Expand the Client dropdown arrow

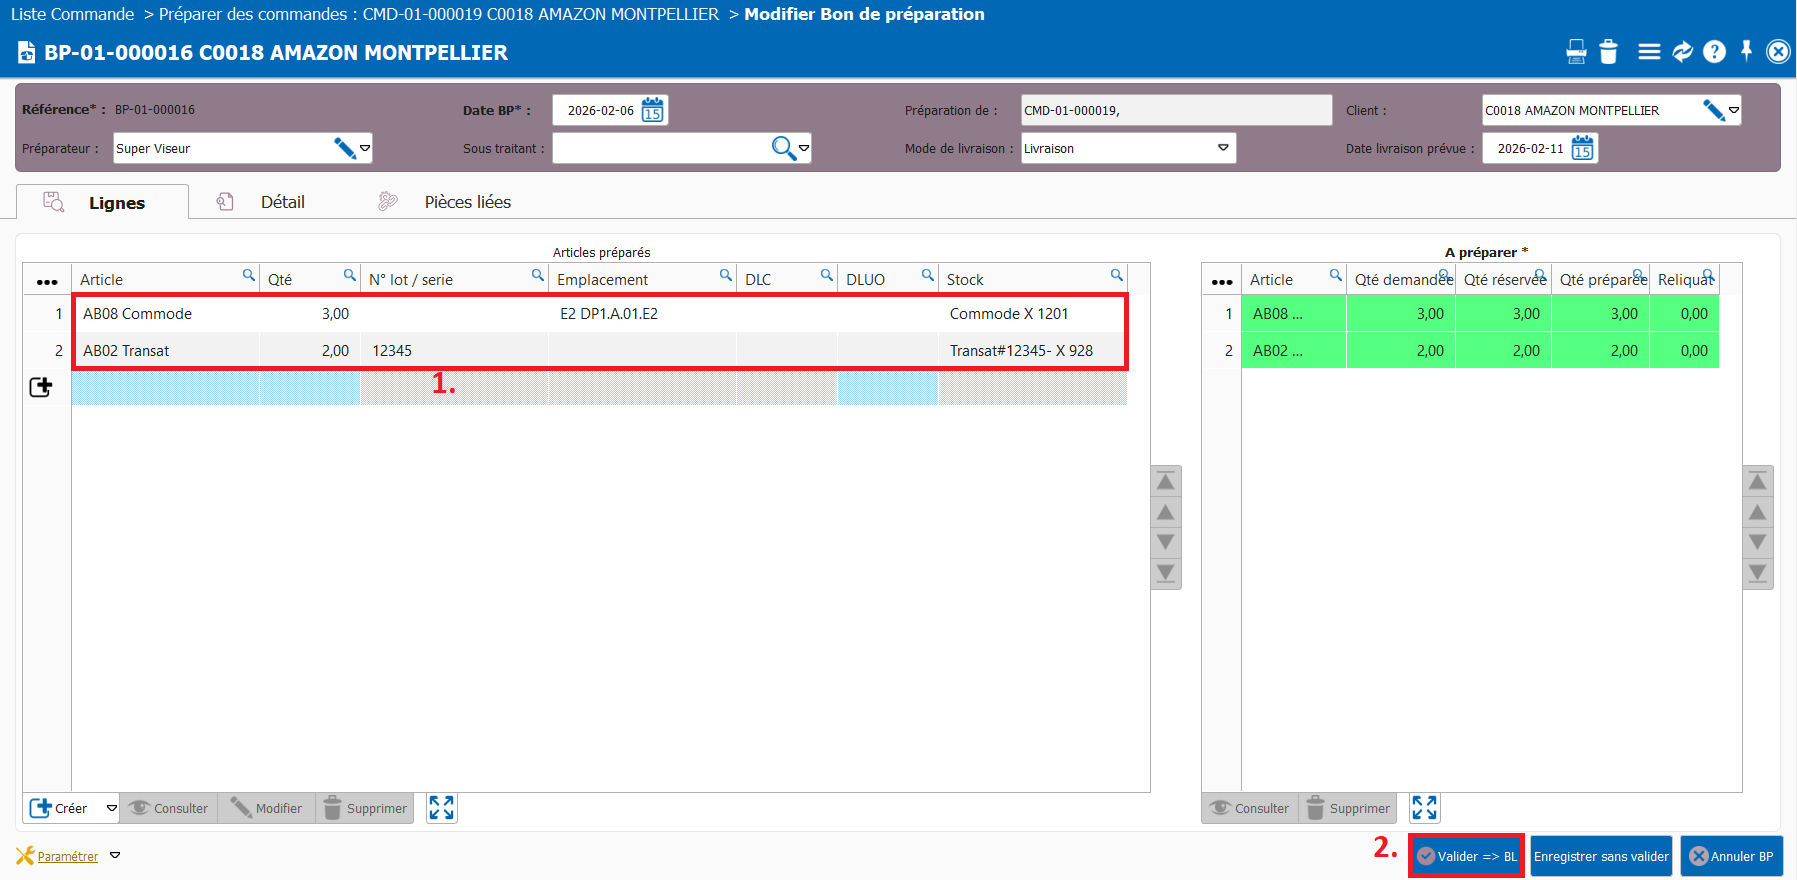(x=1734, y=110)
